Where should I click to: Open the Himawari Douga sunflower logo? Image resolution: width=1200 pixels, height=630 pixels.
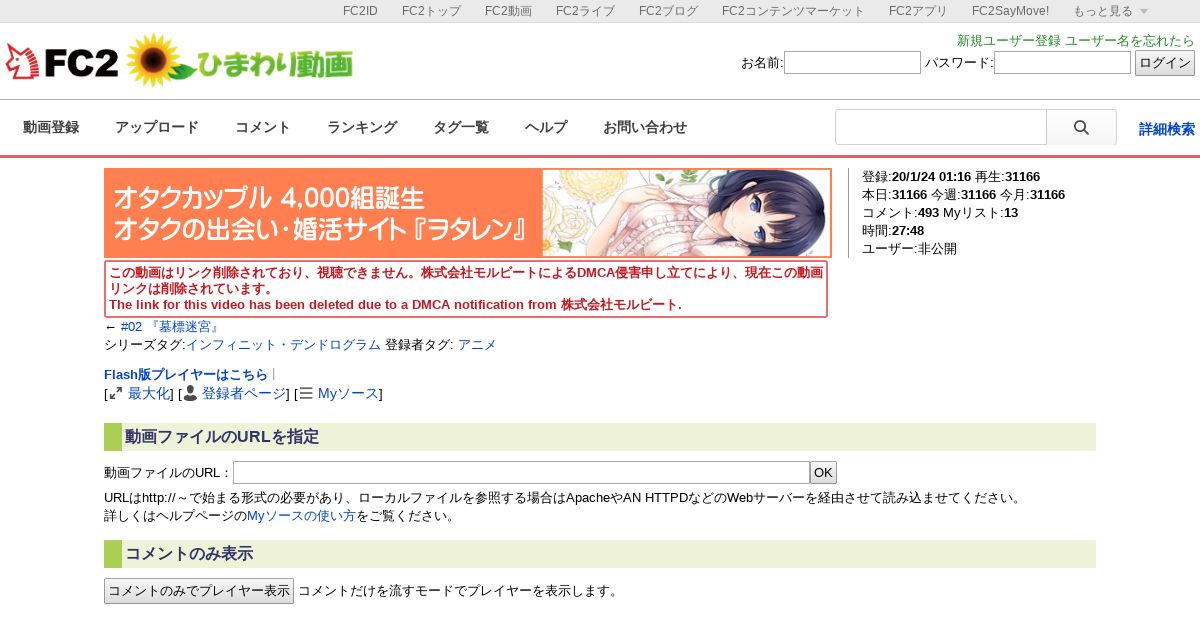(x=239, y=60)
